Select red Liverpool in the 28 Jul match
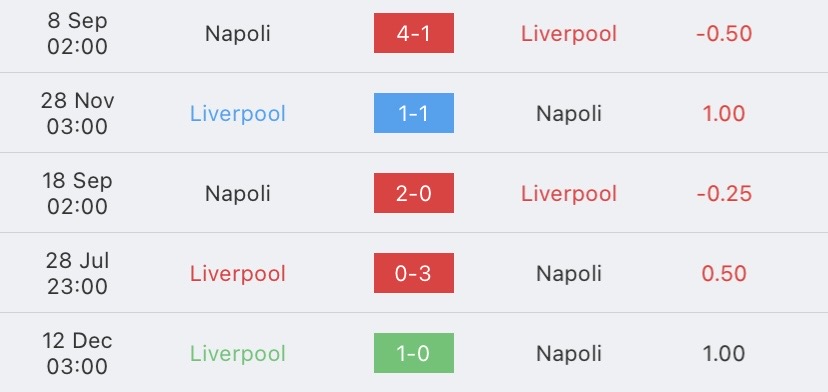 (x=238, y=274)
